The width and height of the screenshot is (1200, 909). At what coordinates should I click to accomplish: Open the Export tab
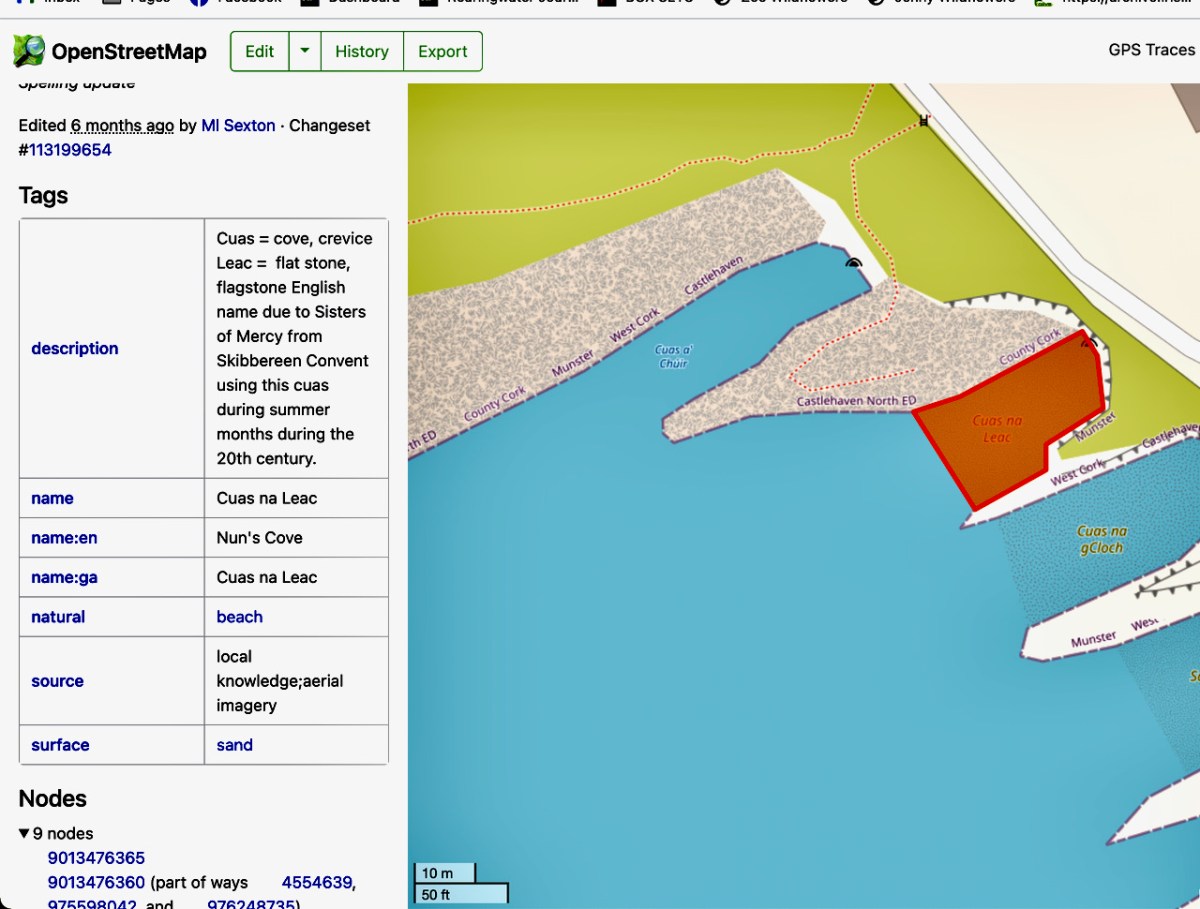point(442,51)
